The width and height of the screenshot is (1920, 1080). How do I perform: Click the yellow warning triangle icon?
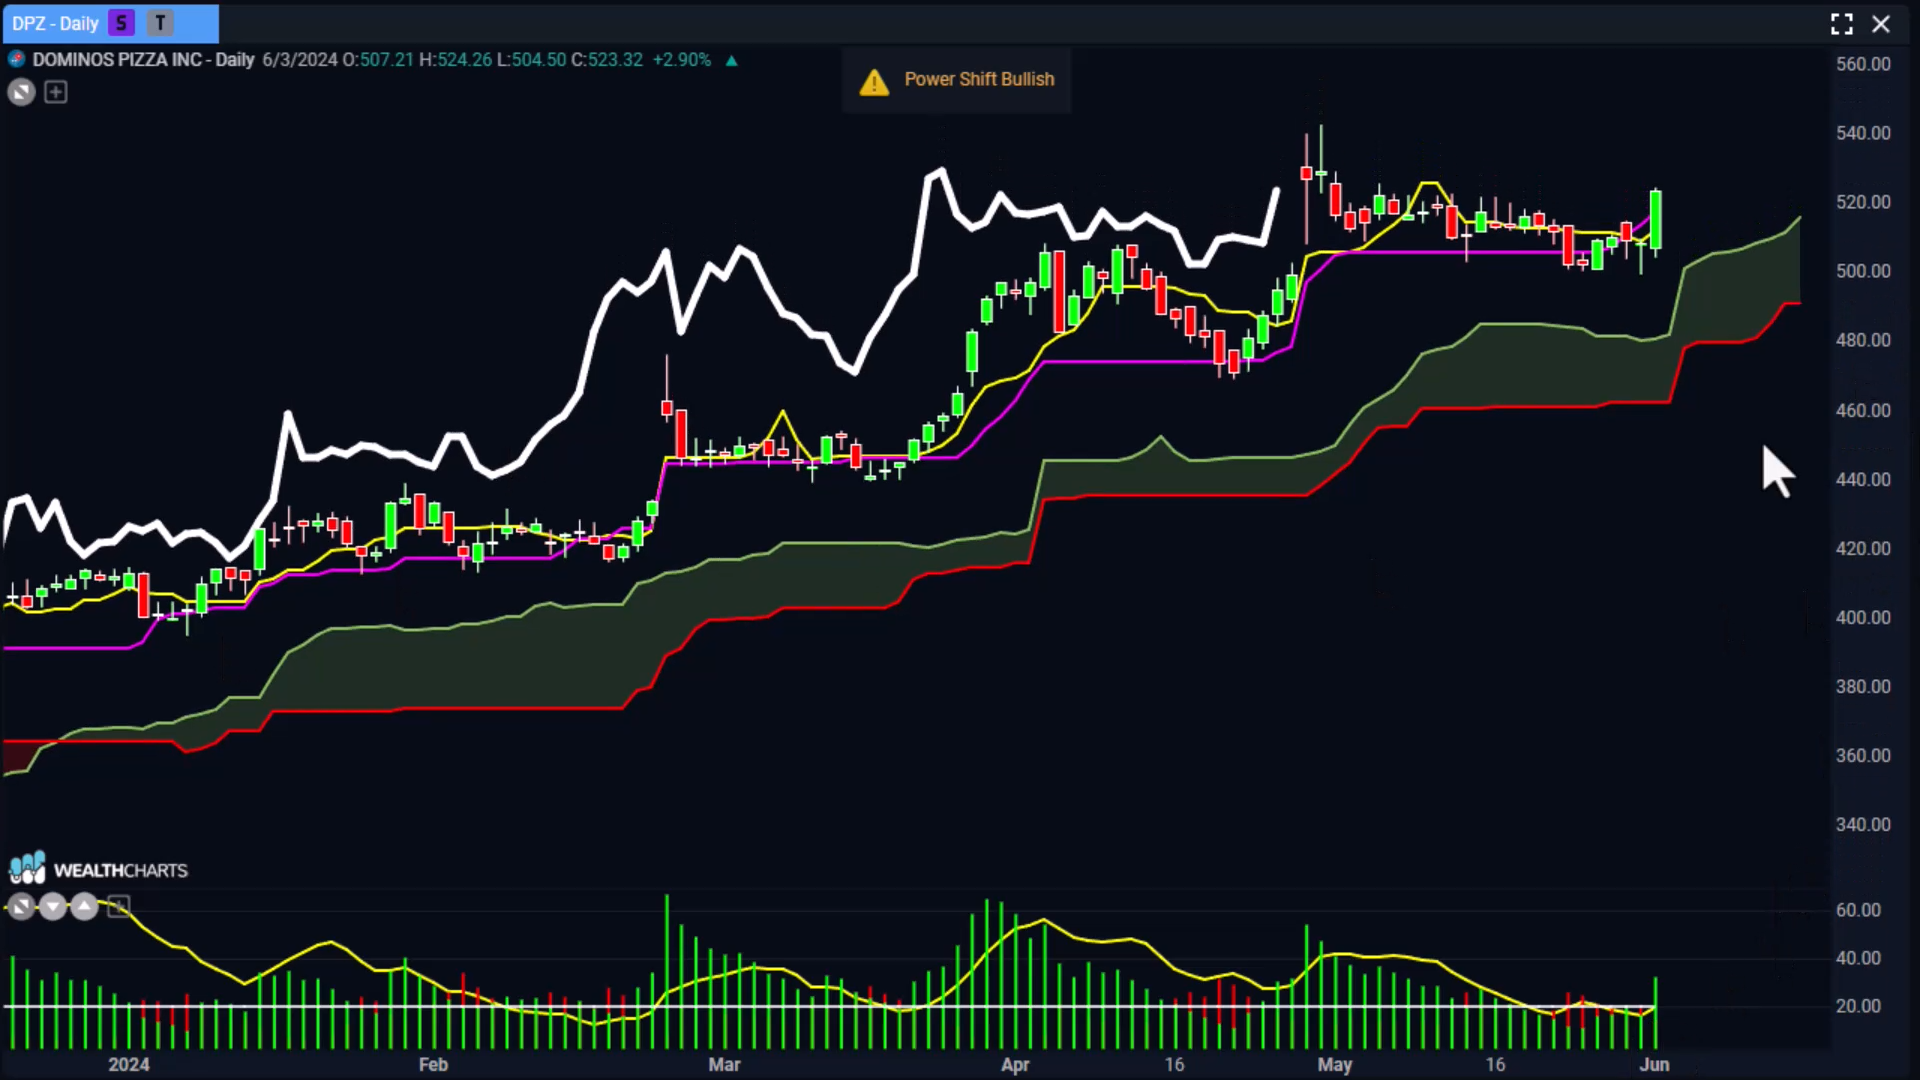(874, 82)
